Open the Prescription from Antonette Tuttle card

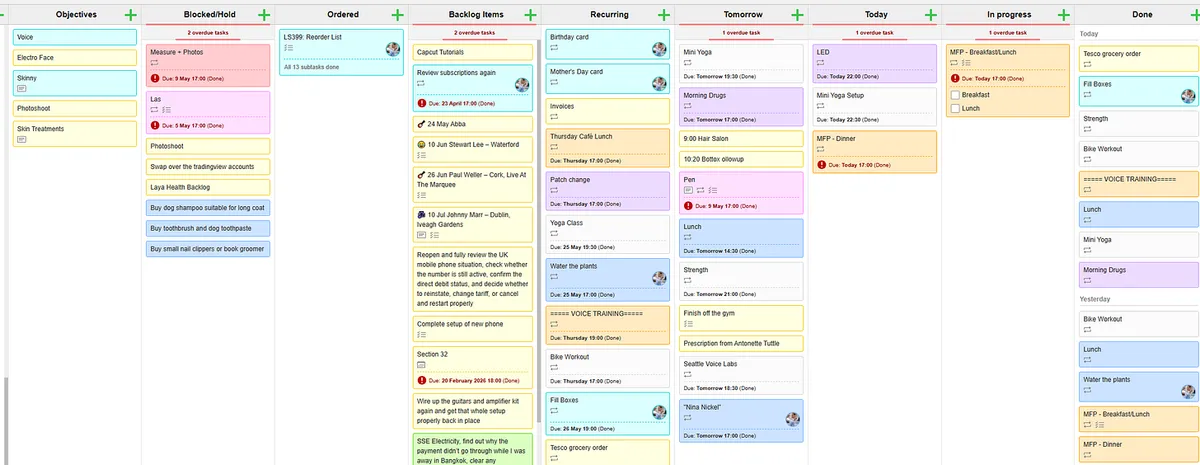(x=741, y=343)
